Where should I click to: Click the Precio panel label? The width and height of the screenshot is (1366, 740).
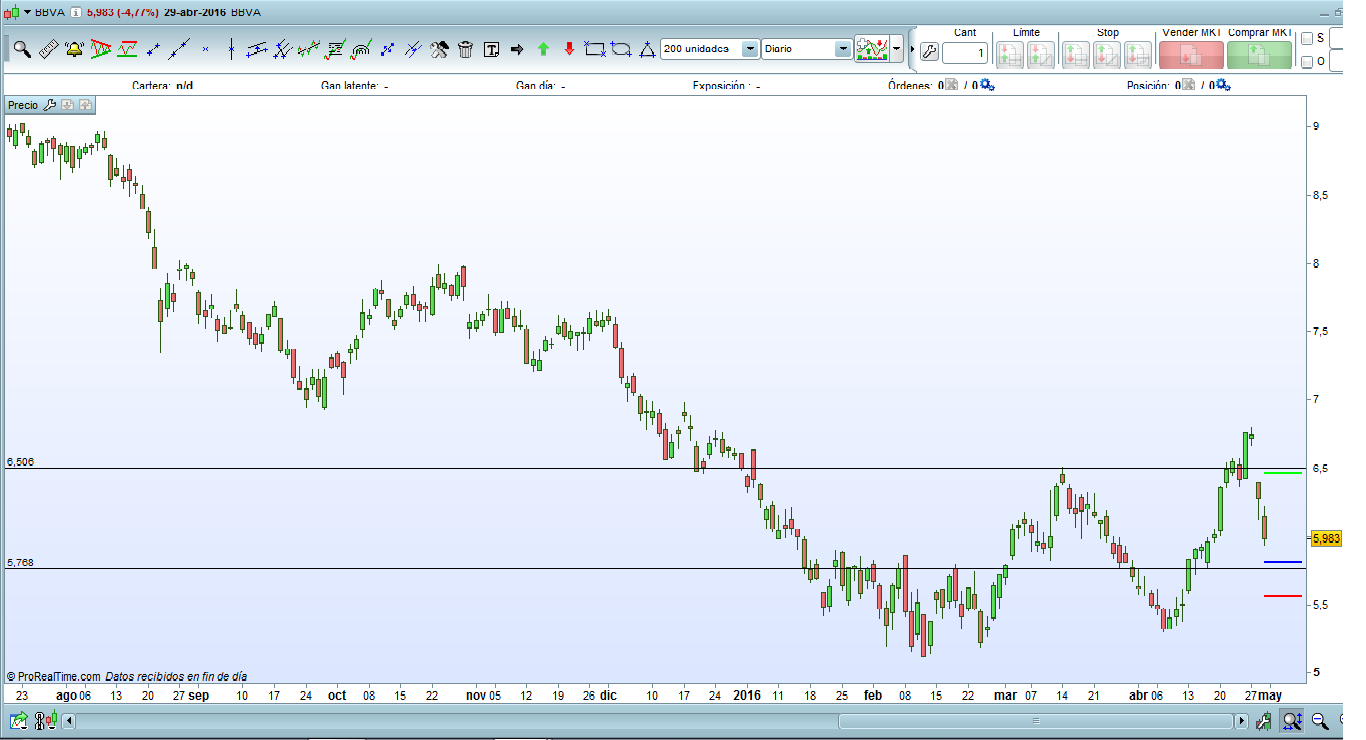[23, 105]
